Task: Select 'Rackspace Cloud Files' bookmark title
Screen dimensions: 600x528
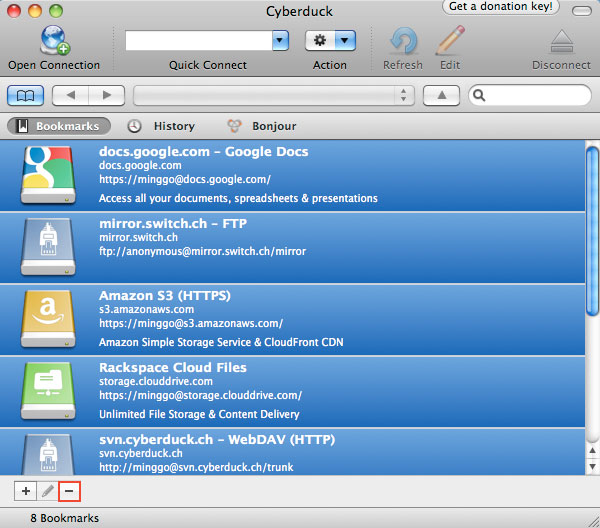Action: (x=173, y=367)
